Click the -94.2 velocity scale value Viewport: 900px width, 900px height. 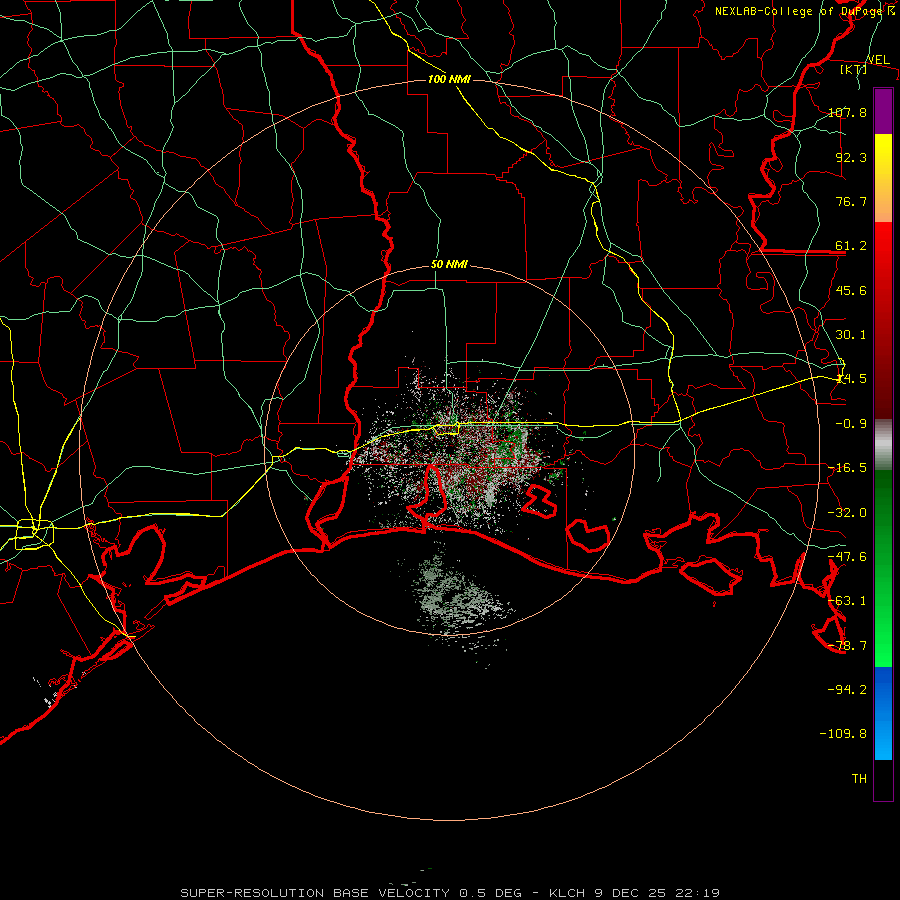[x=847, y=689]
